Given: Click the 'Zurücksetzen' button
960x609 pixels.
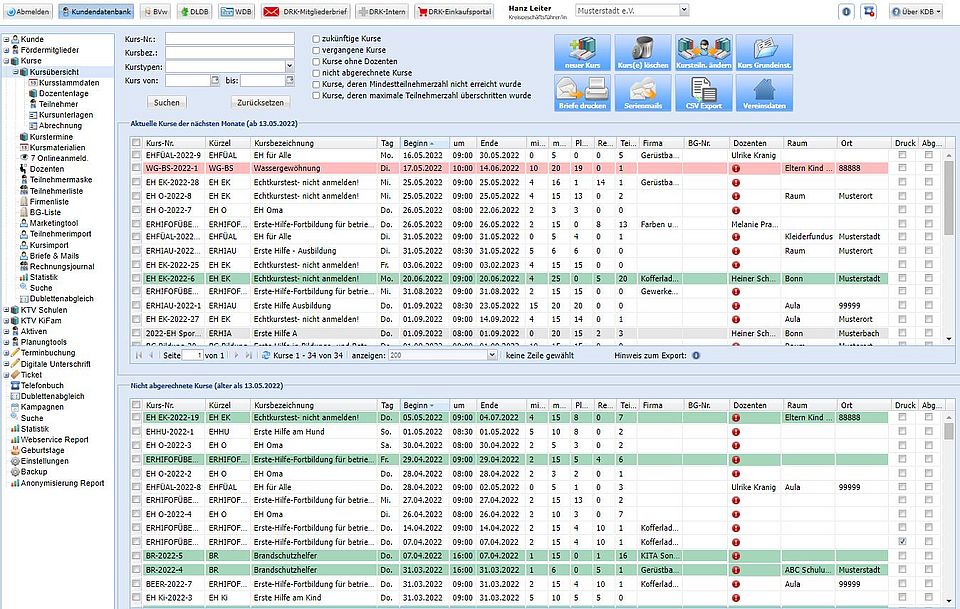Looking at the screenshot, I should tap(262, 102).
